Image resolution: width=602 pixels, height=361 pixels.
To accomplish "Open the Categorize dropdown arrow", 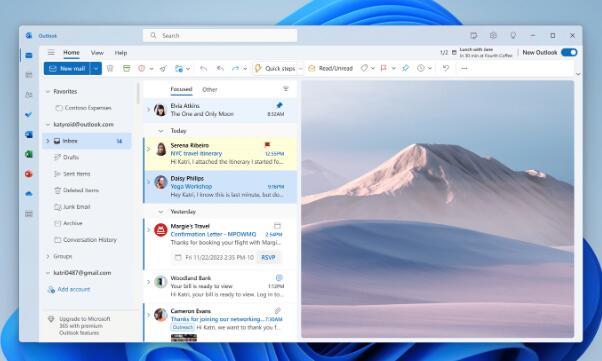I will [372, 69].
